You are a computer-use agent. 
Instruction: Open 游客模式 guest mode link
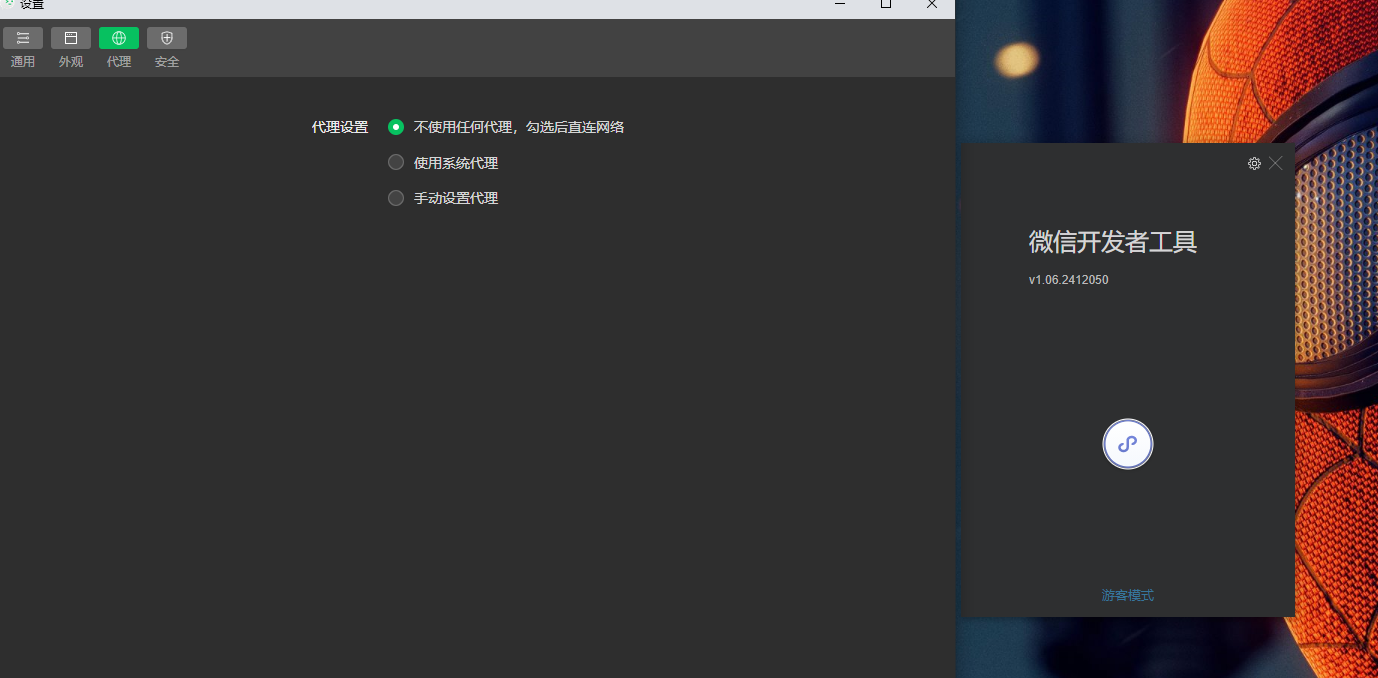1128,595
